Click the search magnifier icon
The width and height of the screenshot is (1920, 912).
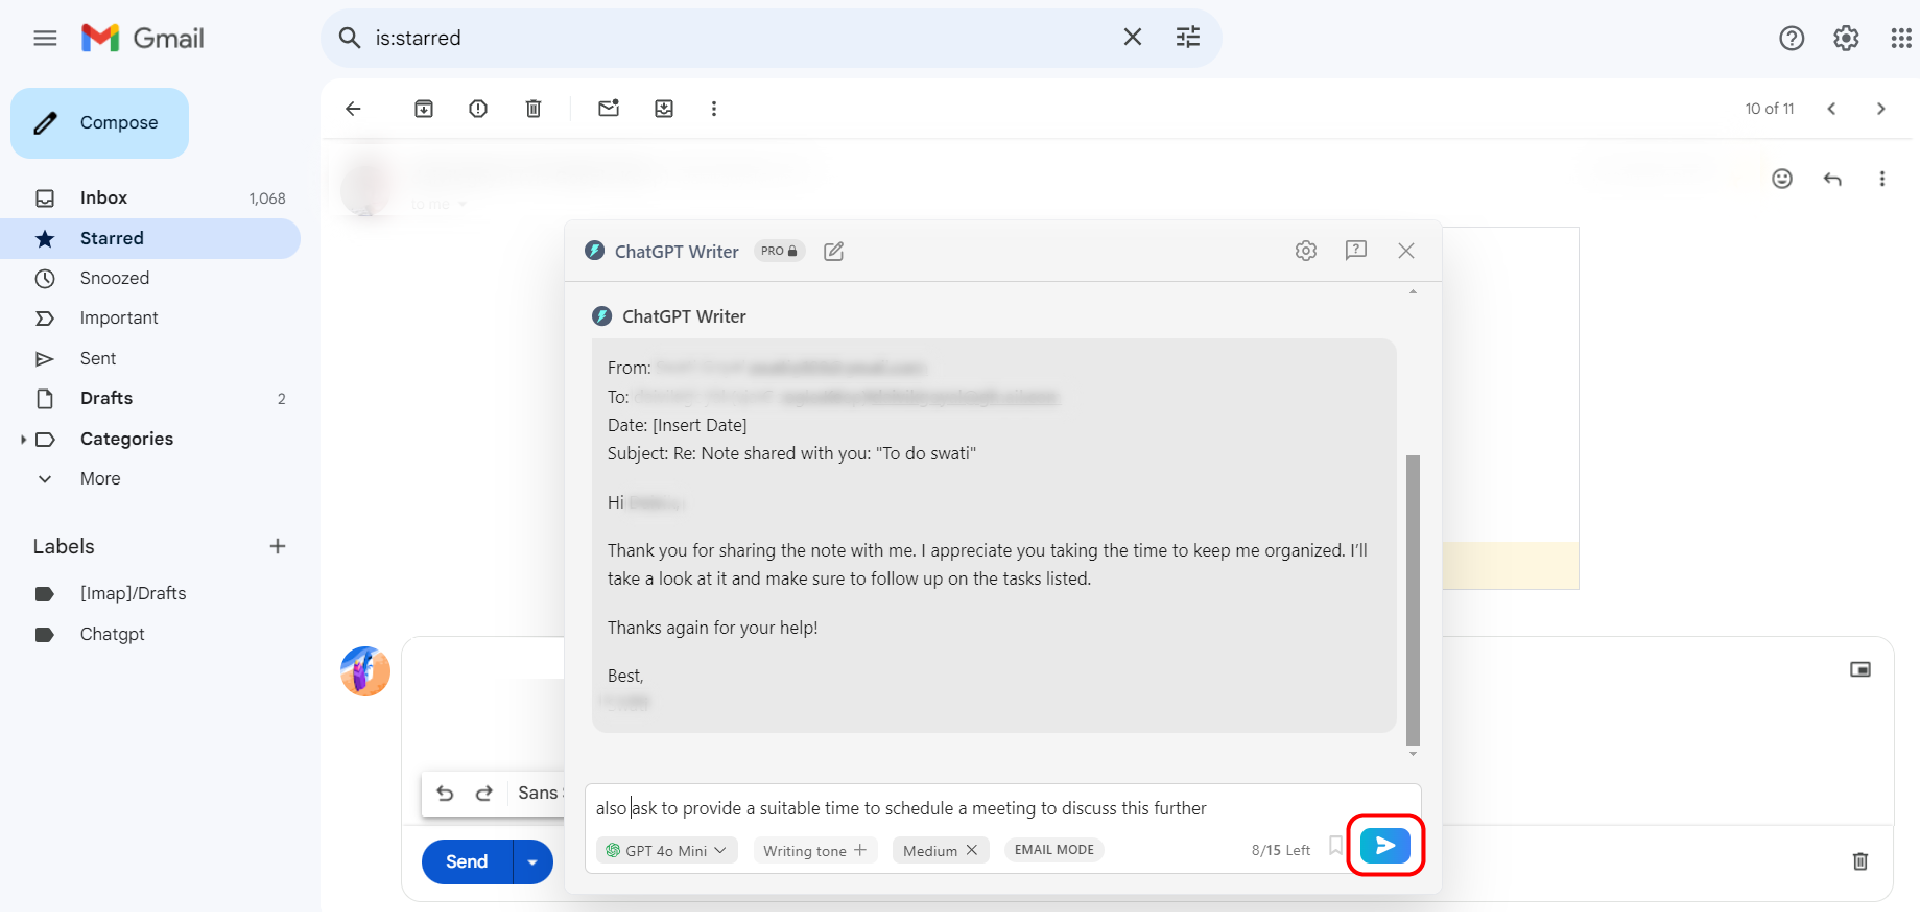point(349,38)
